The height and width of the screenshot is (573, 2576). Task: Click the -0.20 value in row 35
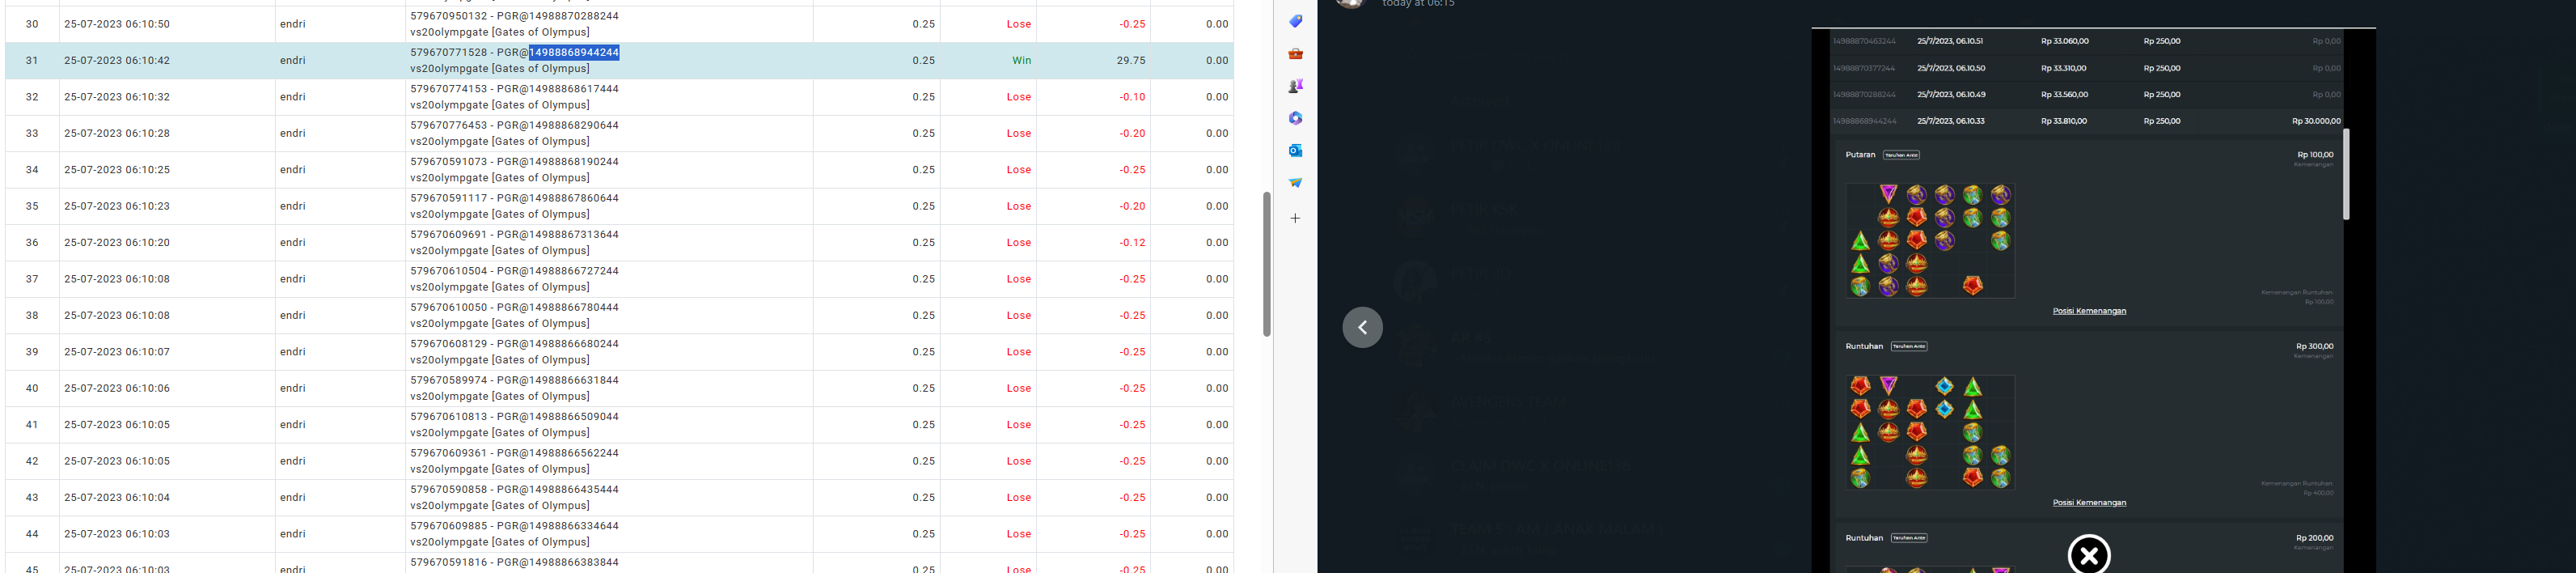coord(1132,206)
